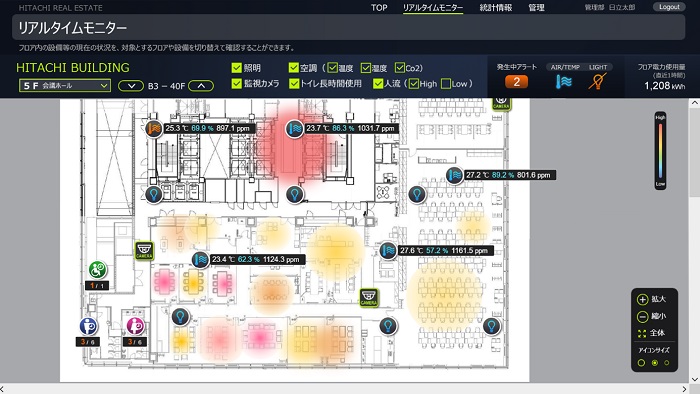Open the 5F 会議ホール floor dropdown
The width and height of the screenshot is (700, 394).
(x=65, y=86)
